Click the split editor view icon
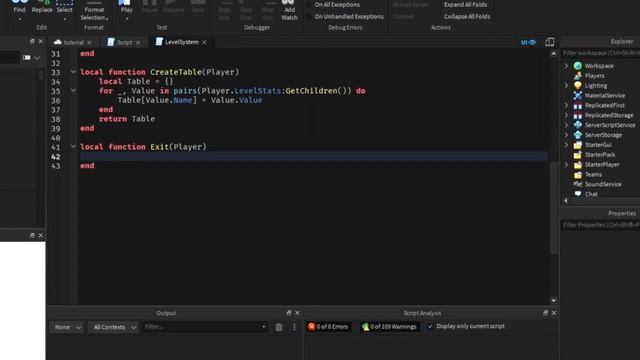The image size is (640, 360). [x=550, y=42]
